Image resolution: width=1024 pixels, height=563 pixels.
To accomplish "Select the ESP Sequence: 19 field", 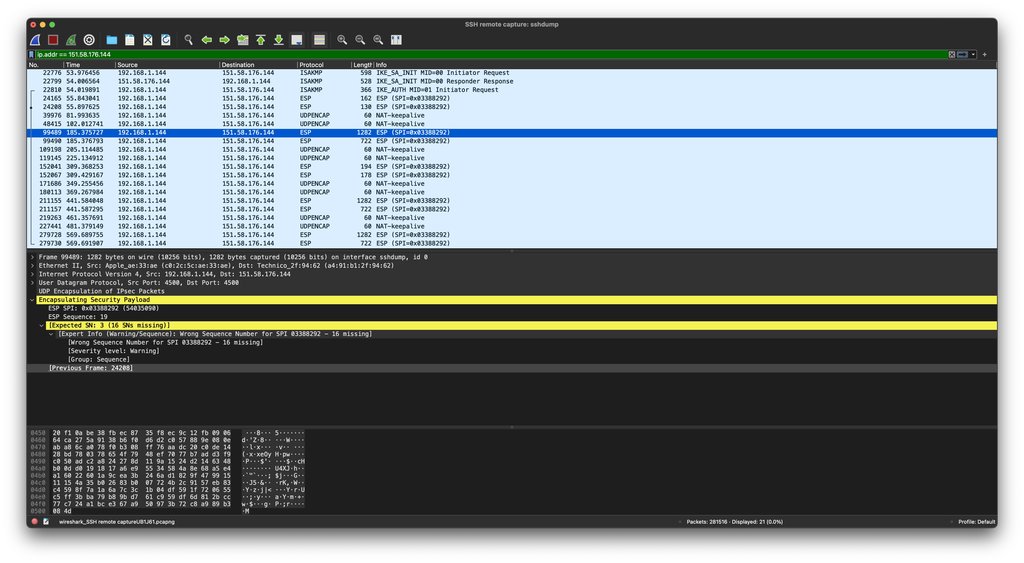I will point(78,317).
